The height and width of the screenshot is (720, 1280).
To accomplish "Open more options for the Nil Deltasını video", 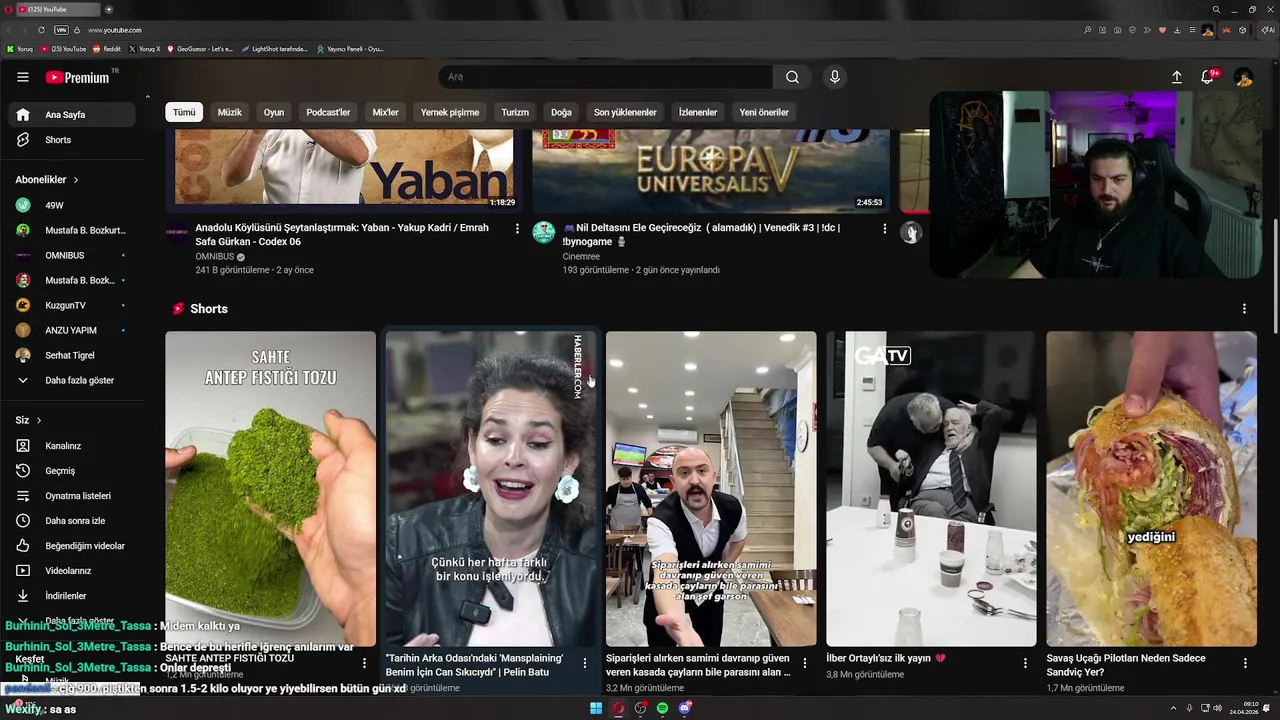I will click(x=884, y=229).
